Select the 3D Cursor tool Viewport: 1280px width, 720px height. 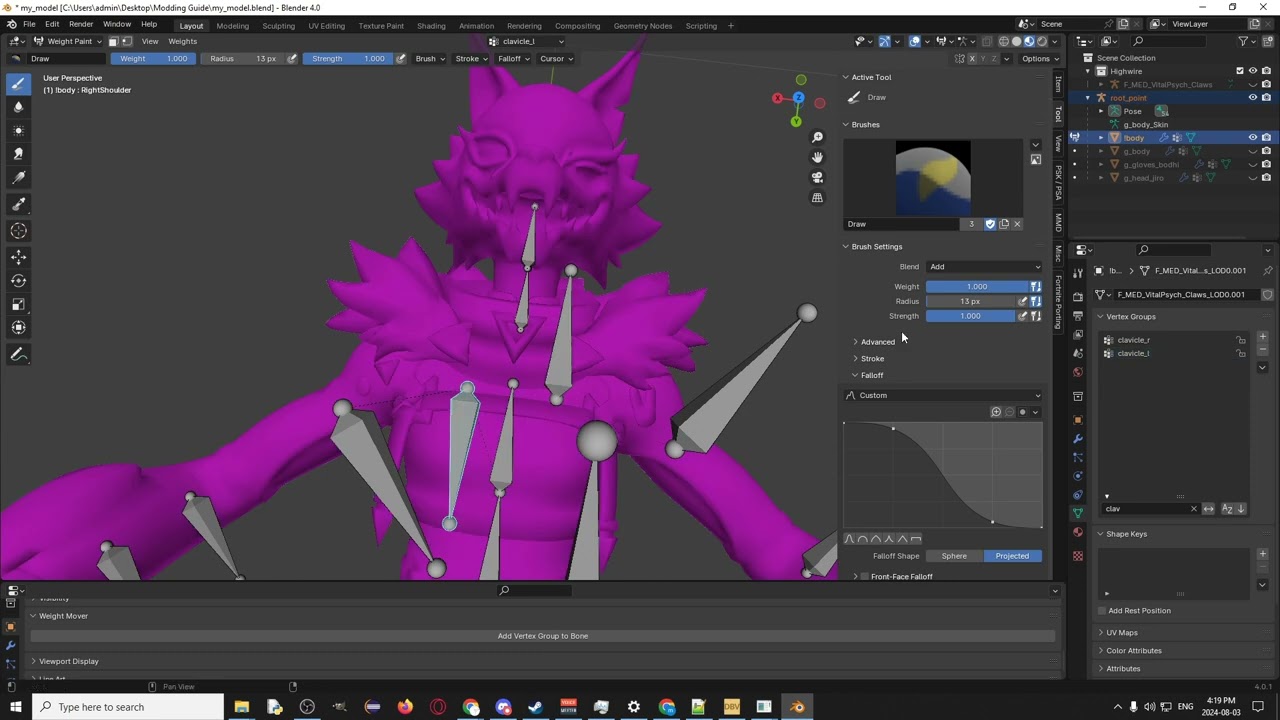(18, 231)
